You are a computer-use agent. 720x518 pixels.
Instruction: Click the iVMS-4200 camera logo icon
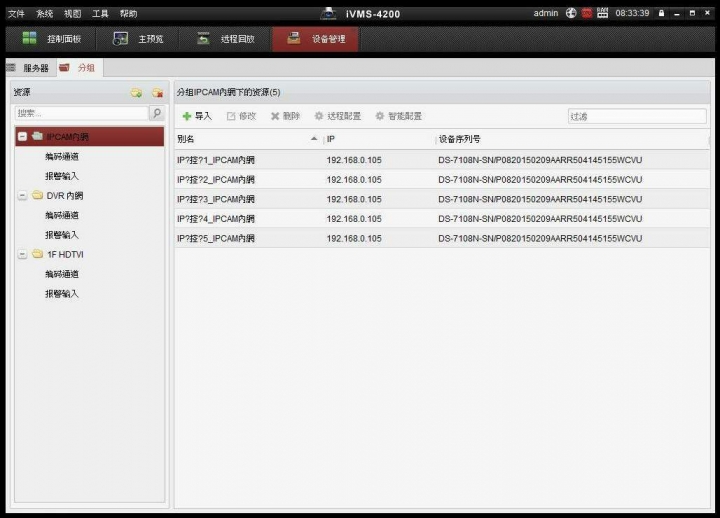328,14
